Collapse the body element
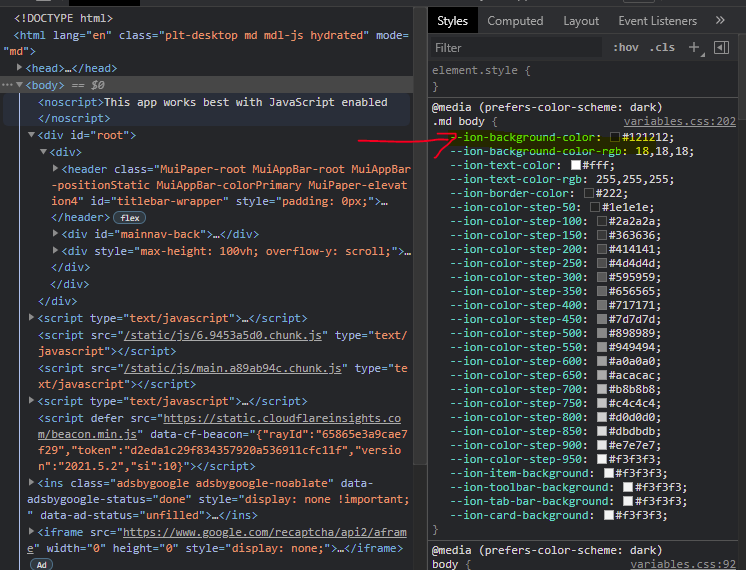This screenshot has height=570, width=746. click(x=20, y=85)
